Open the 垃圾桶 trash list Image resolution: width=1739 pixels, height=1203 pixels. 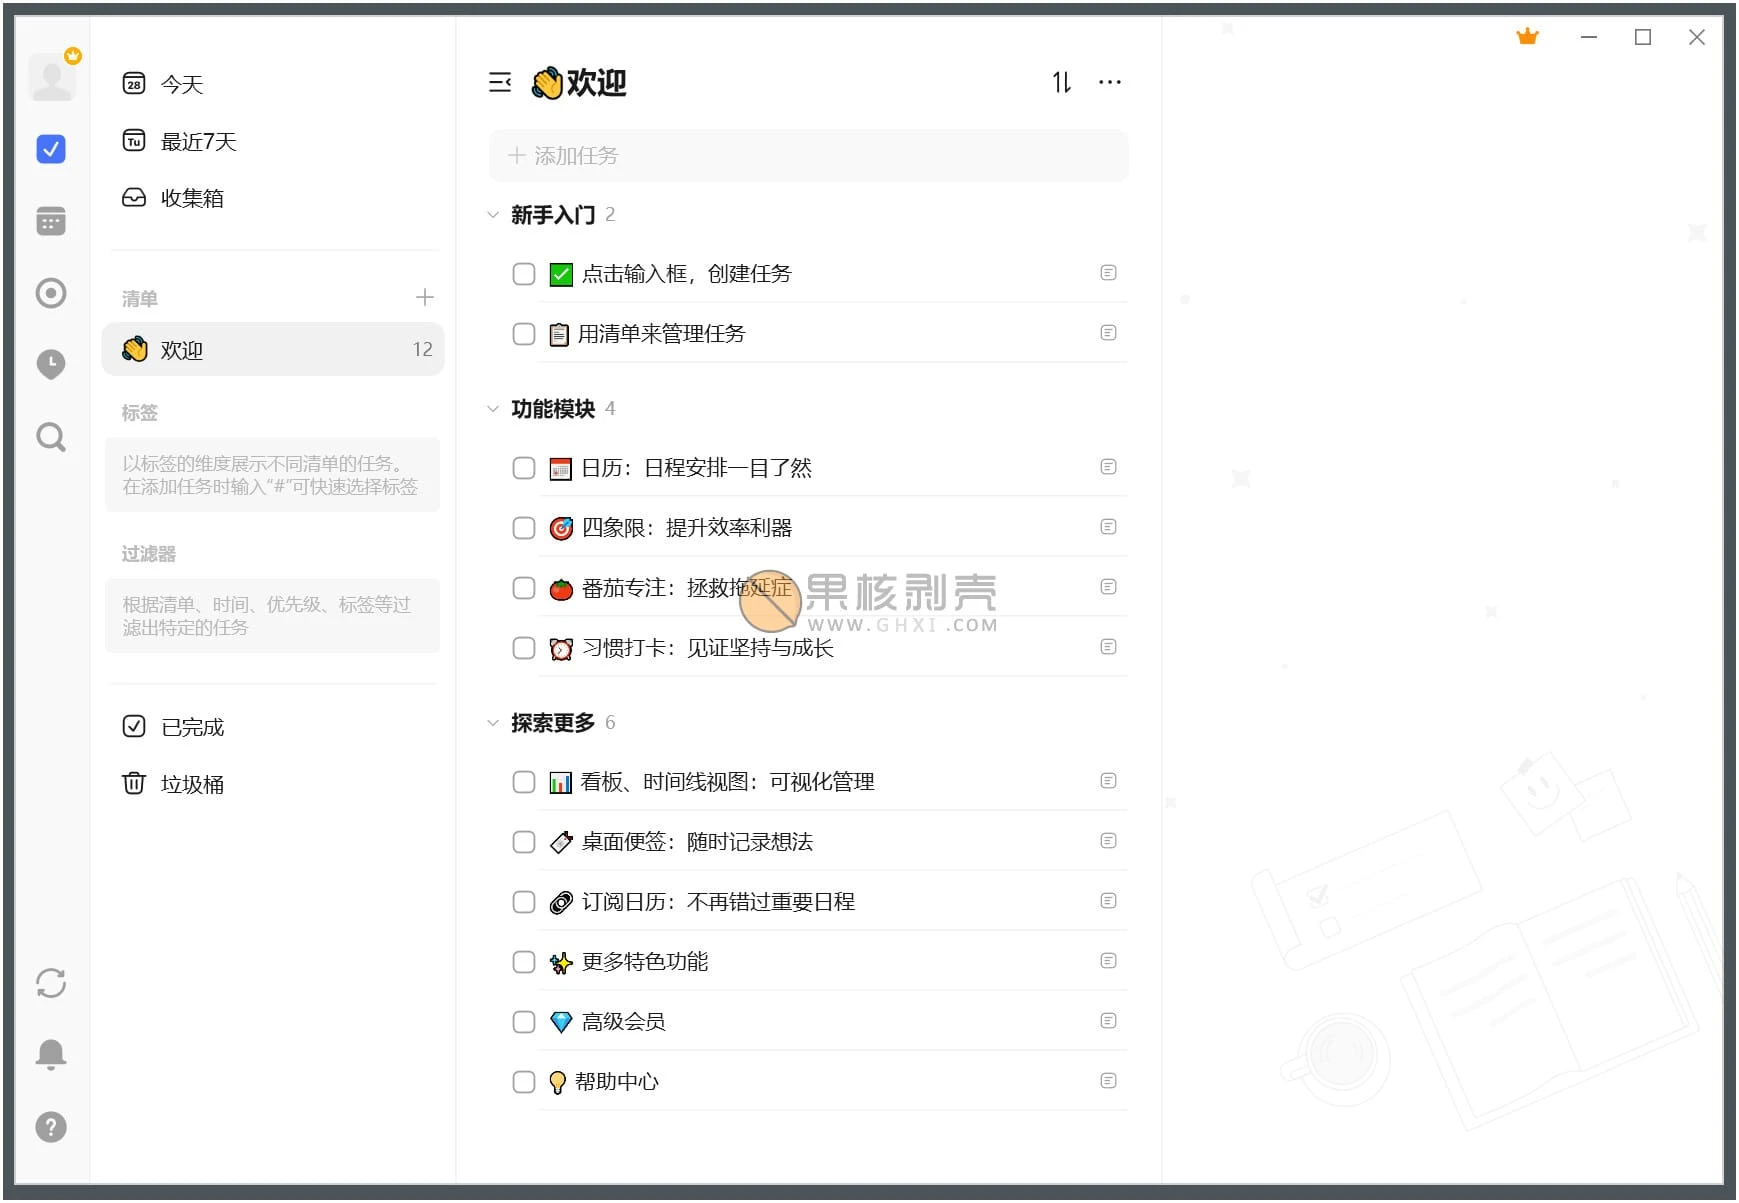point(272,784)
